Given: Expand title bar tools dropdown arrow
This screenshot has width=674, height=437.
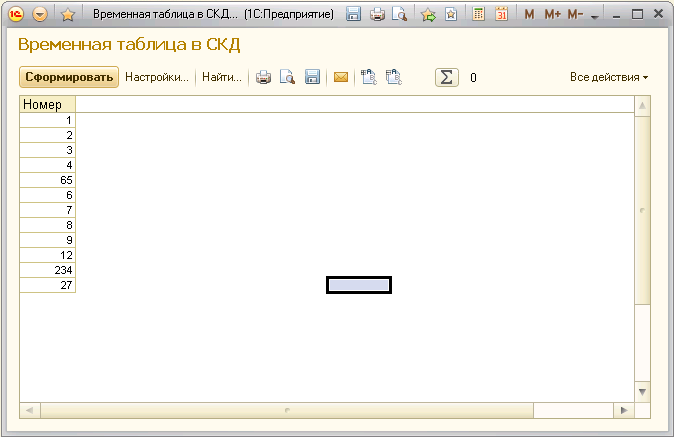Looking at the screenshot, I should pyautogui.click(x=595, y=17).
